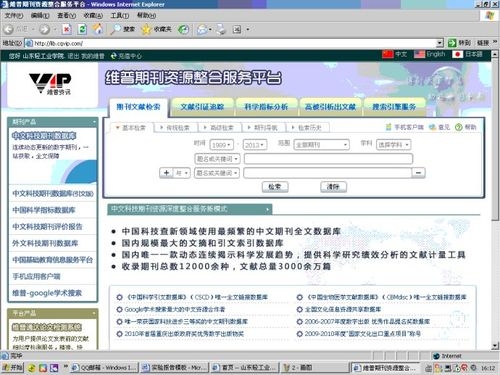Open first 题名或关键词 field dropdown
Image resolution: width=500 pixels, height=375 pixels.
(217, 159)
